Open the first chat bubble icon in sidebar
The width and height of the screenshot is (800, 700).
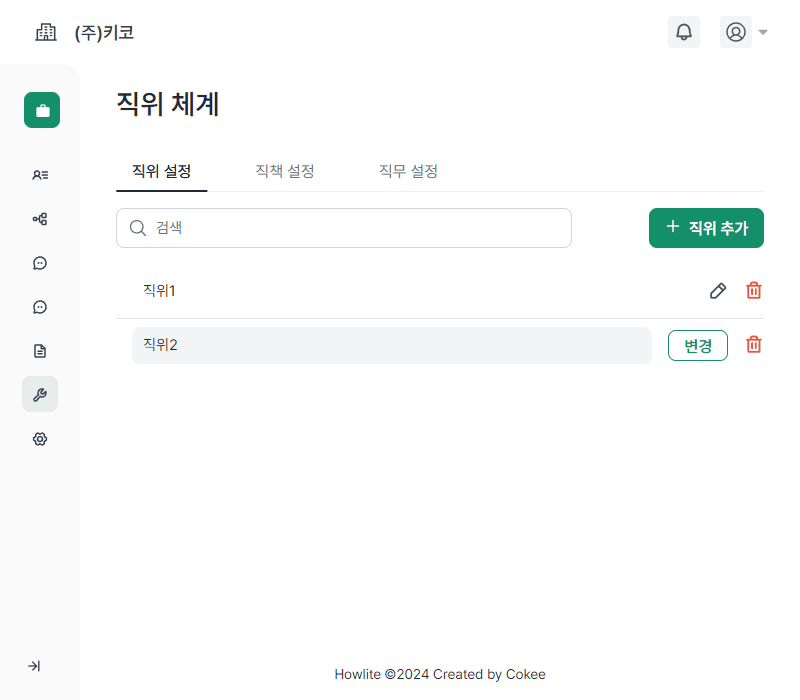pyautogui.click(x=39, y=263)
